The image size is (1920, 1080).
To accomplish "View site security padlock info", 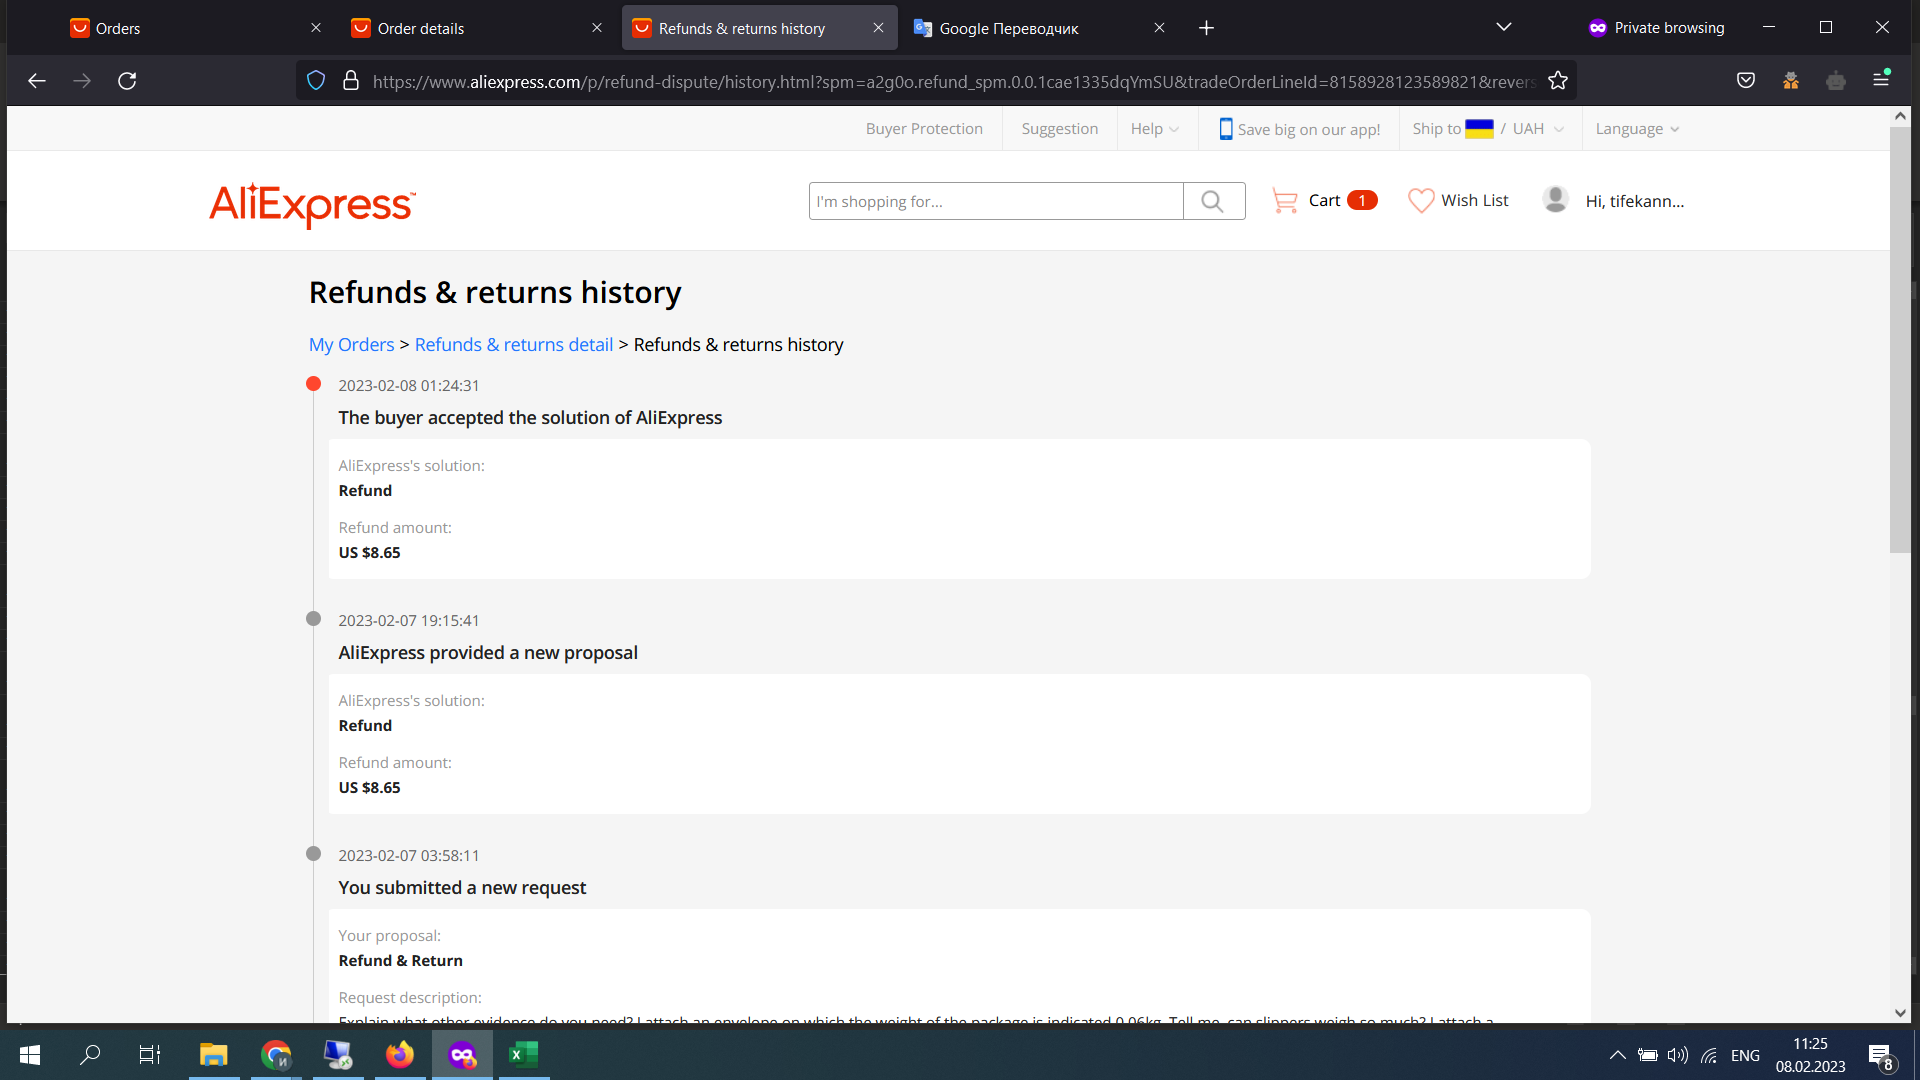I will [351, 81].
